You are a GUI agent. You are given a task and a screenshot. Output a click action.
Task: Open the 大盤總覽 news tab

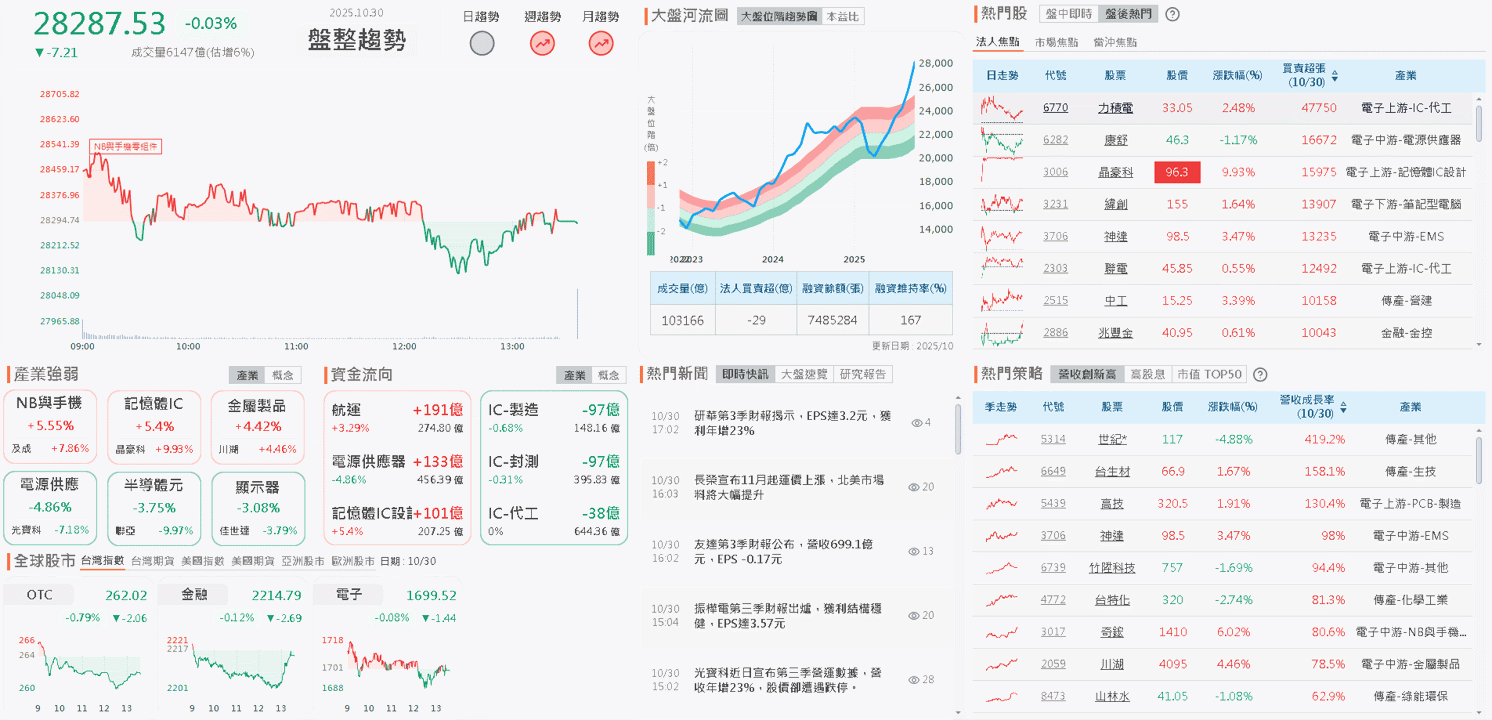point(804,374)
